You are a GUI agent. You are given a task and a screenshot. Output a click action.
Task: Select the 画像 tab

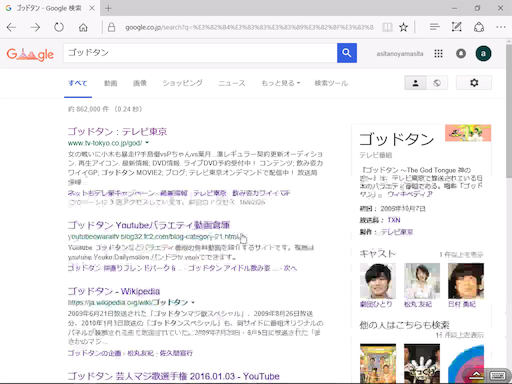pyautogui.click(x=140, y=83)
